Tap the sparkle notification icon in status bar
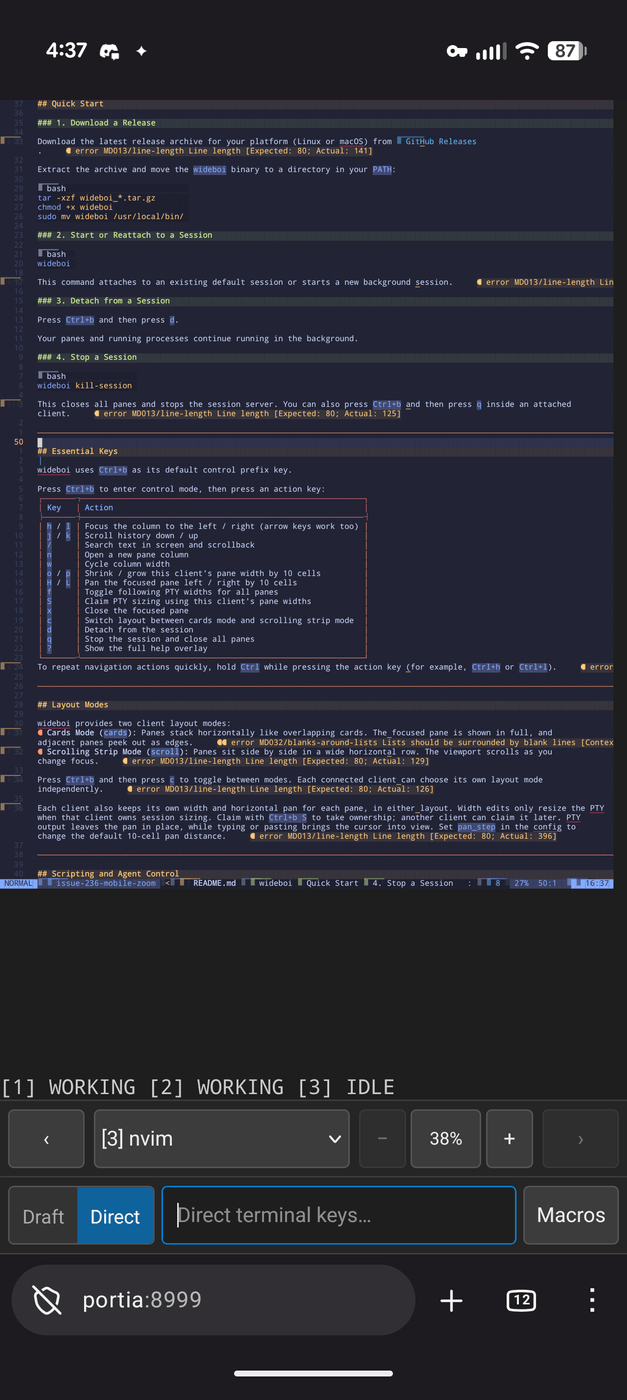Viewport: 627px width, 1400px height. click(141, 50)
